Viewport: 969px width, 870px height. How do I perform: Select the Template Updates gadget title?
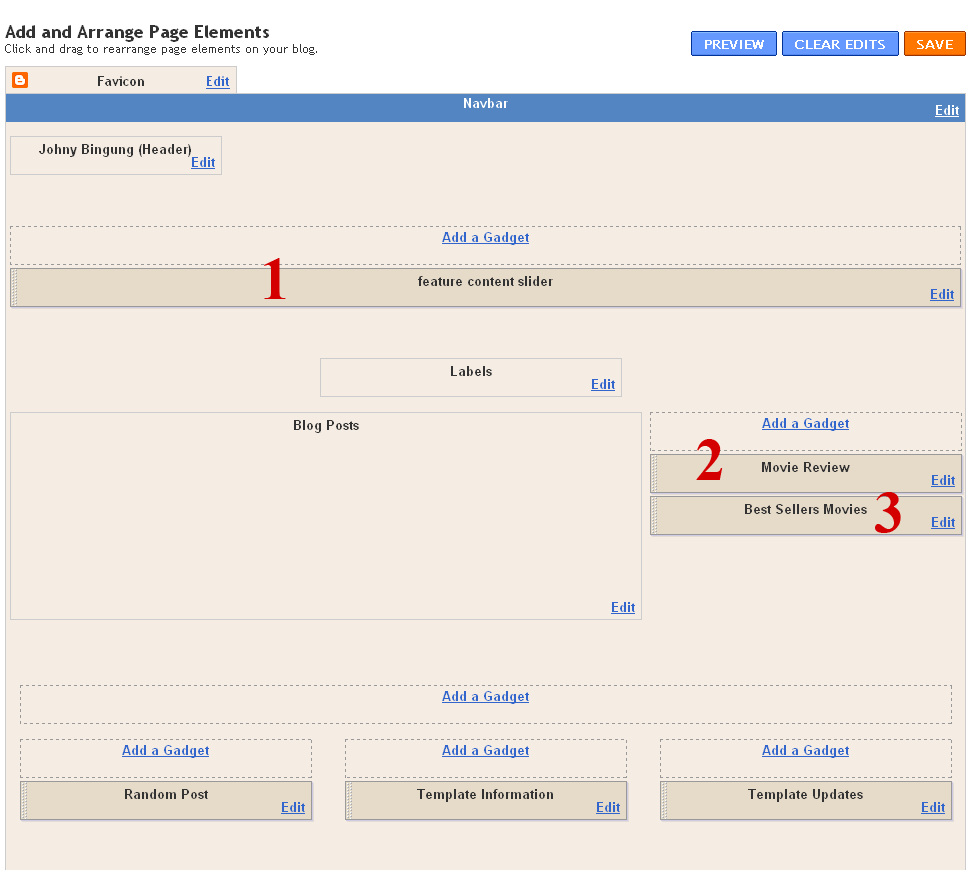(805, 795)
